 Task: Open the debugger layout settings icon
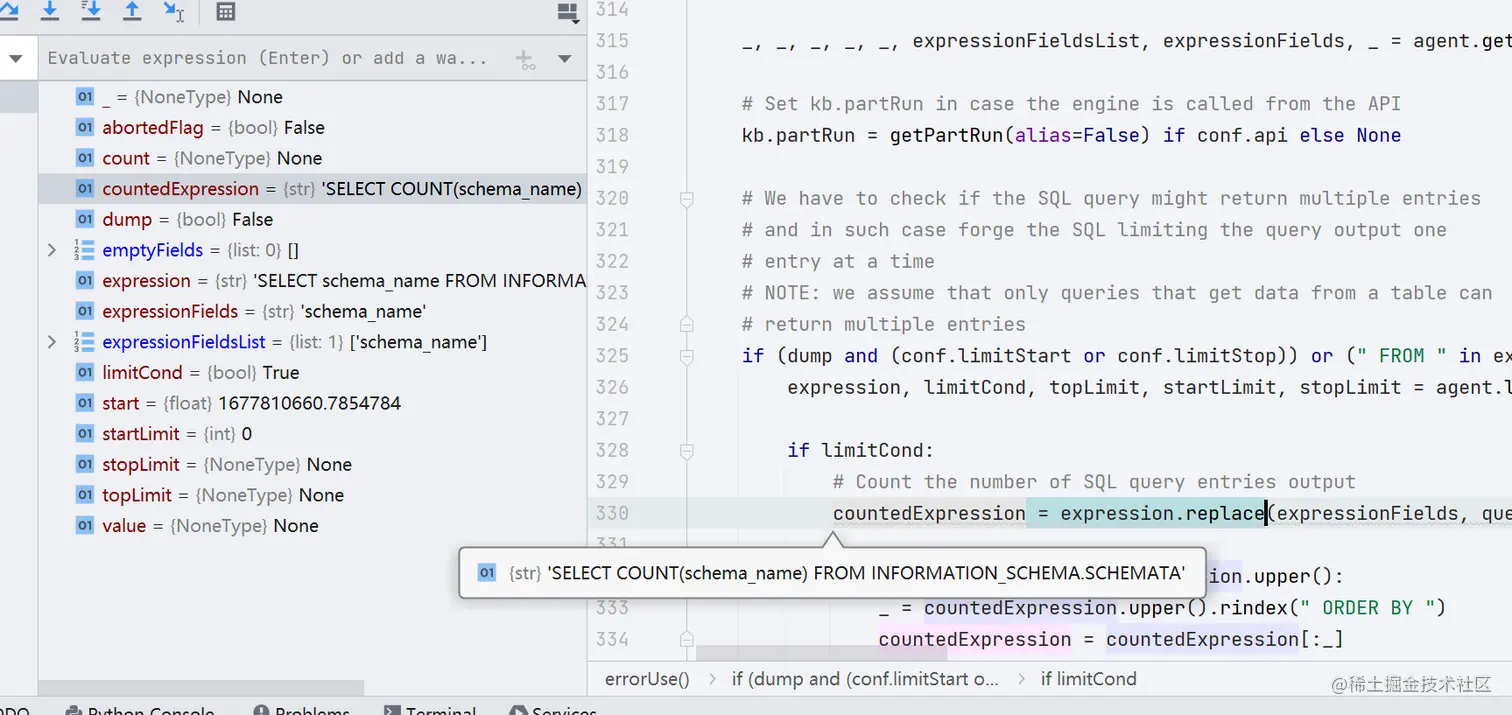point(567,12)
